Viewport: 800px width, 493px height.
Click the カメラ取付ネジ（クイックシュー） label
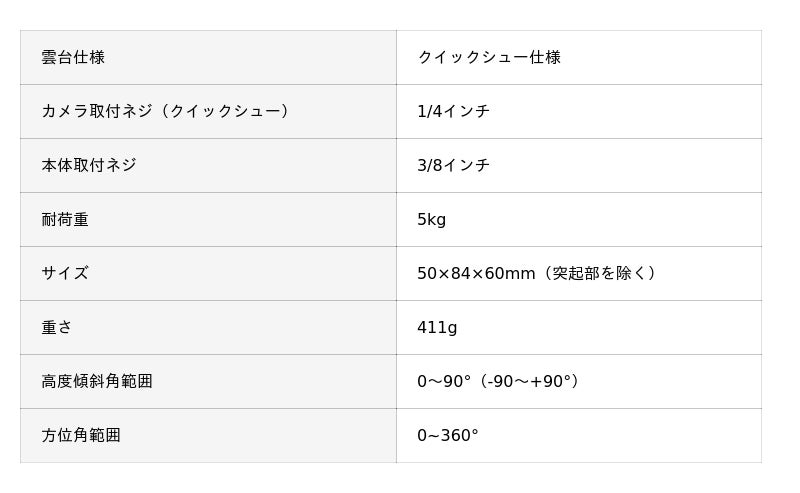pyautogui.click(x=165, y=111)
